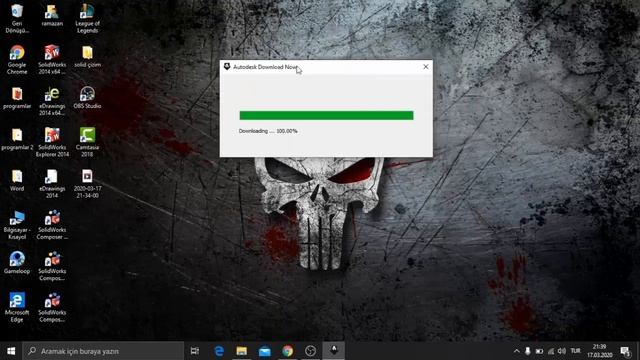Launch Camtasia 2018 desktop shortcut
Screen dimensions: 640x360
[87, 142]
